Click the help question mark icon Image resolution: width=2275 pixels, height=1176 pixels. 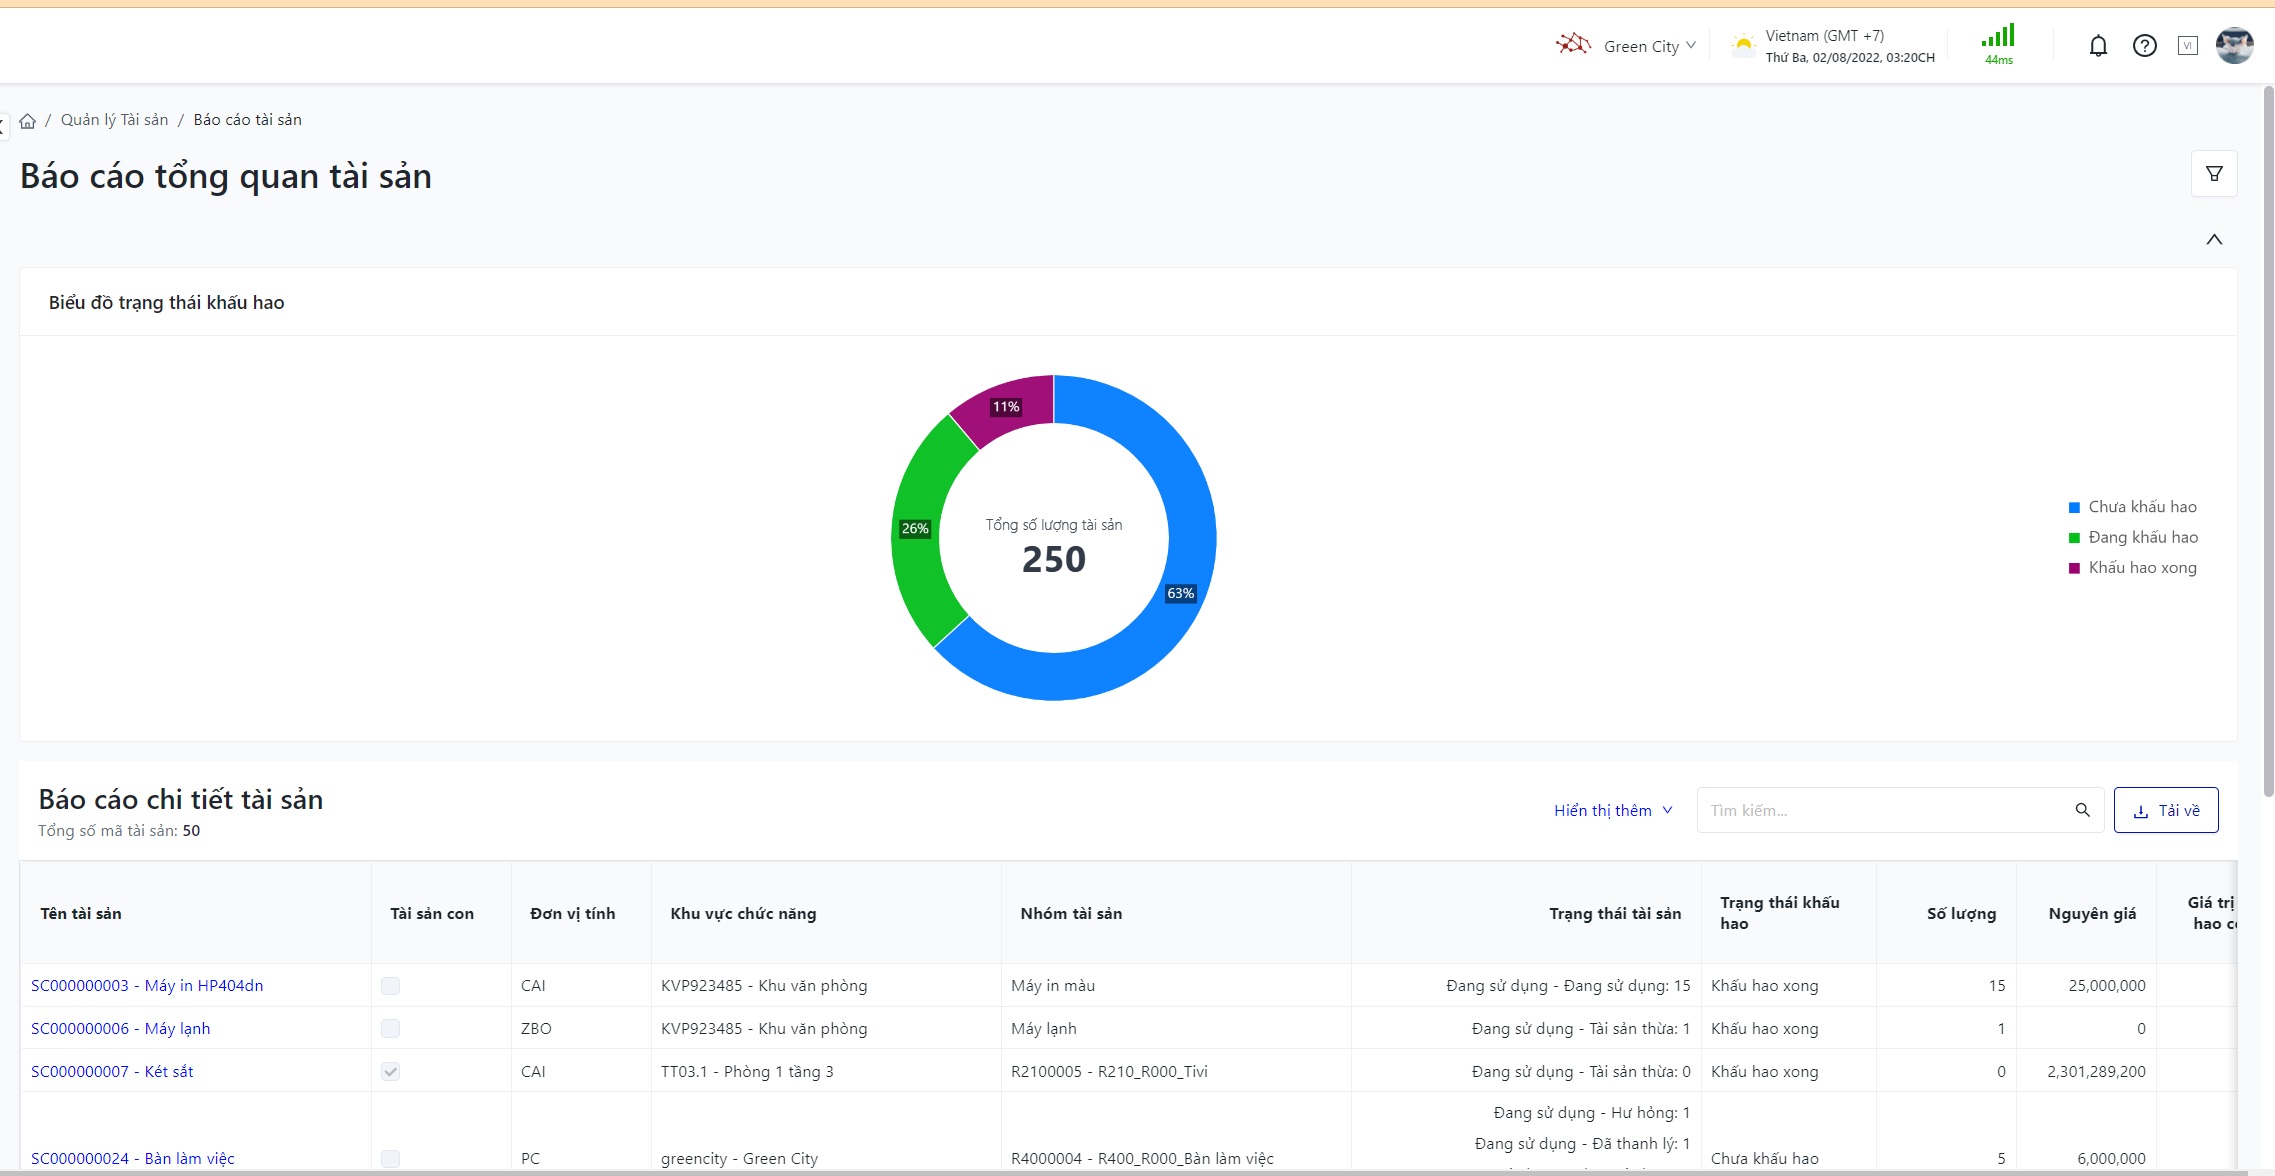click(x=2144, y=46)
